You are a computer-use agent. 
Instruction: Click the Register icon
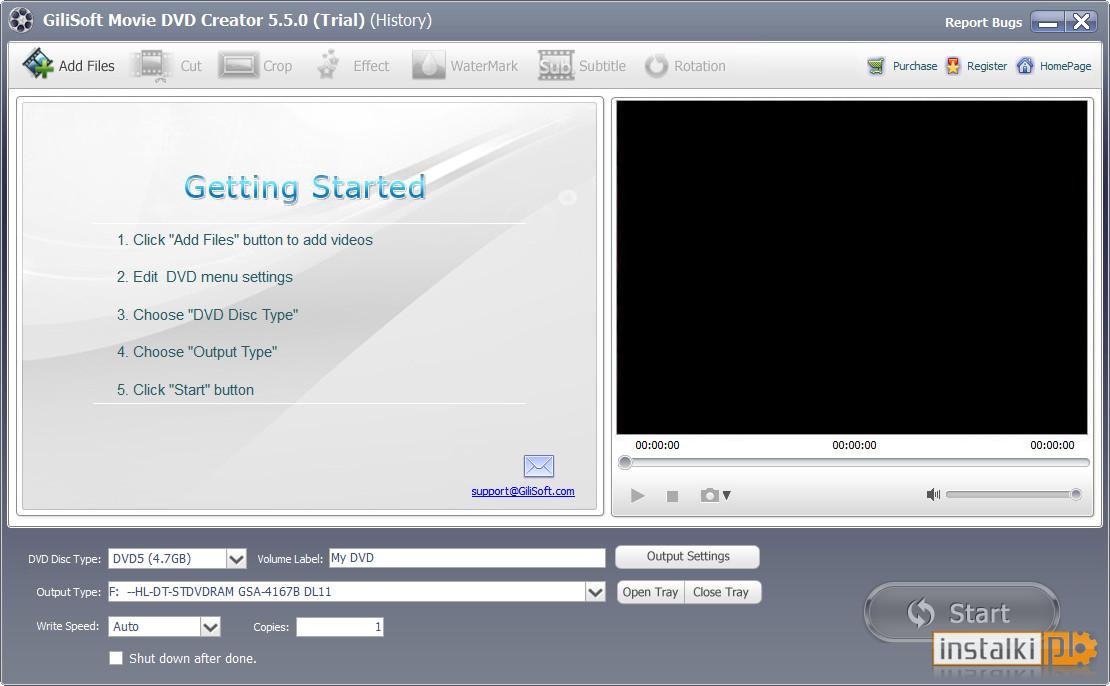(953, 66)
